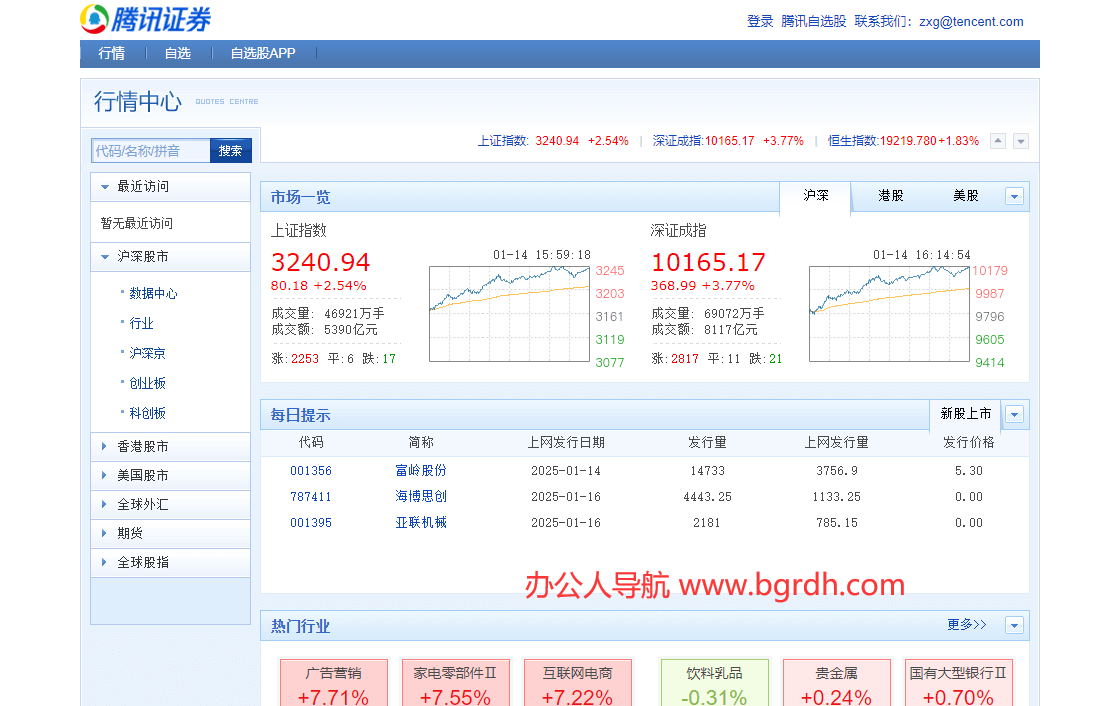The width and height of the screenshot is (1096, 706).
Task: Open the 深证成指 intraday chart
Action: (x=889, y=314)
